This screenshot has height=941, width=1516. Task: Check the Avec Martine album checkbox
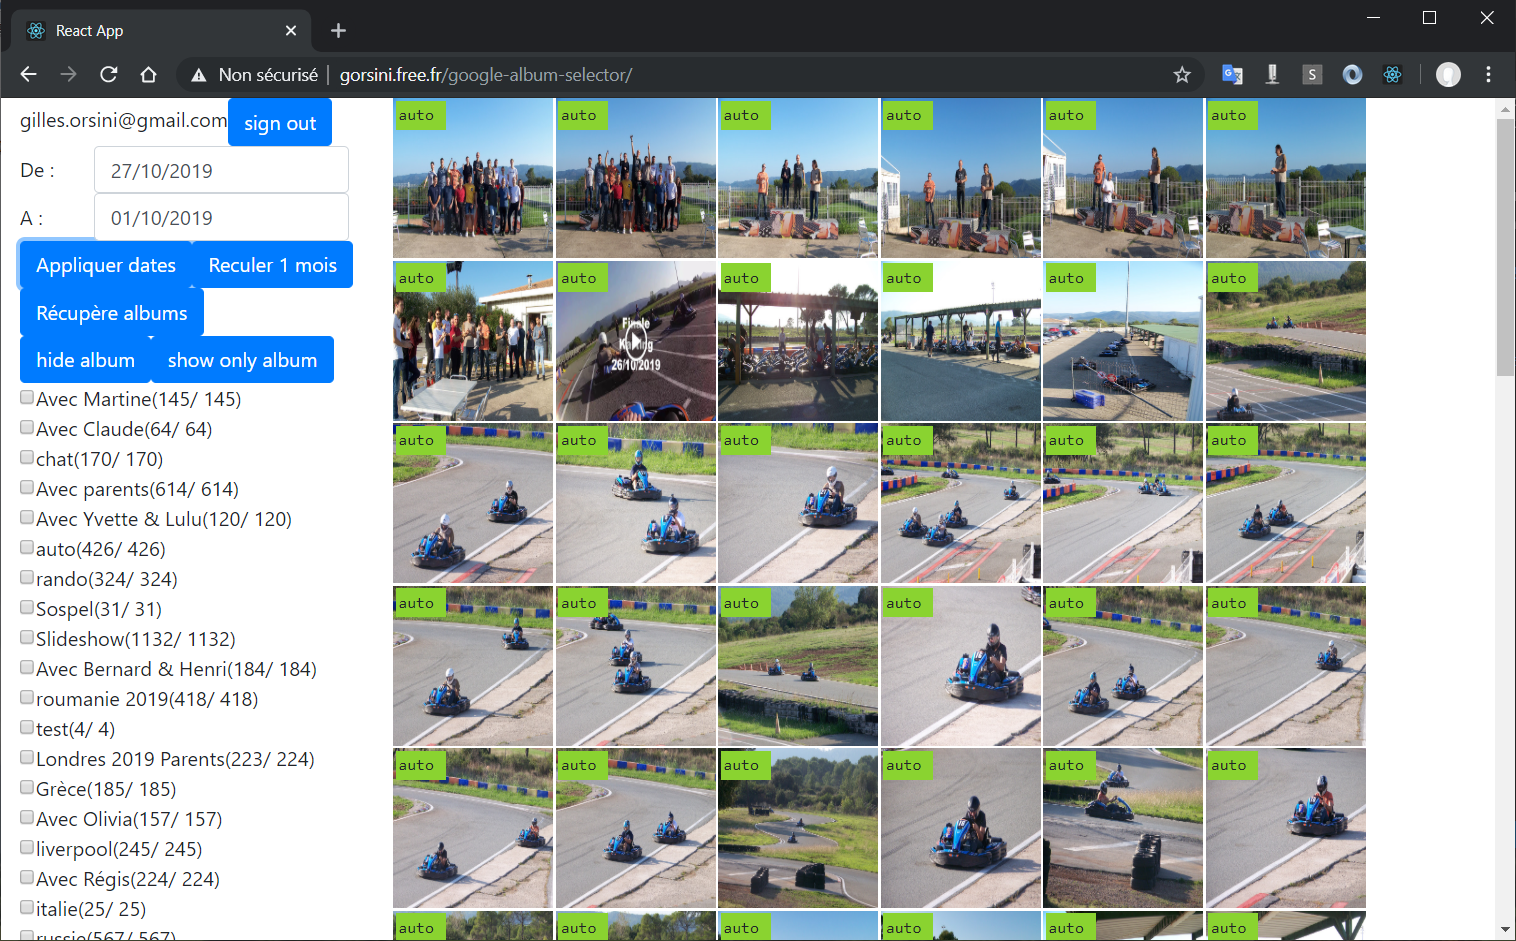click(x=27, y=397)
